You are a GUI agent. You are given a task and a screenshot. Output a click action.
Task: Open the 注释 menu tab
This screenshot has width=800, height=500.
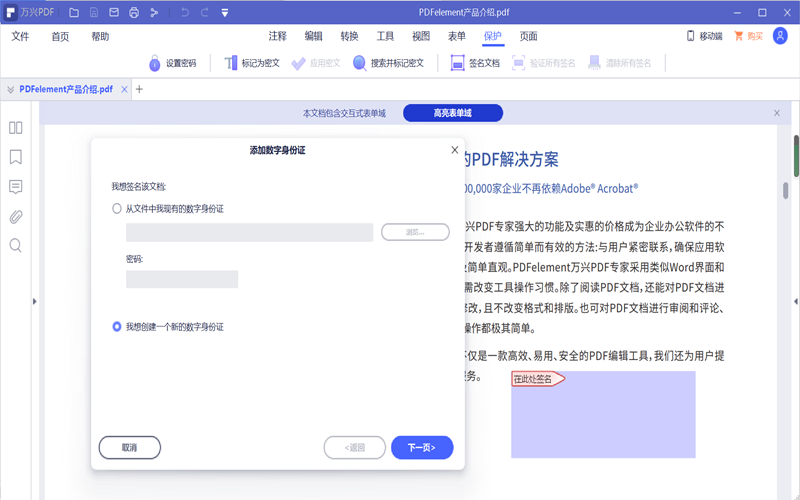[x=277, y=36]
